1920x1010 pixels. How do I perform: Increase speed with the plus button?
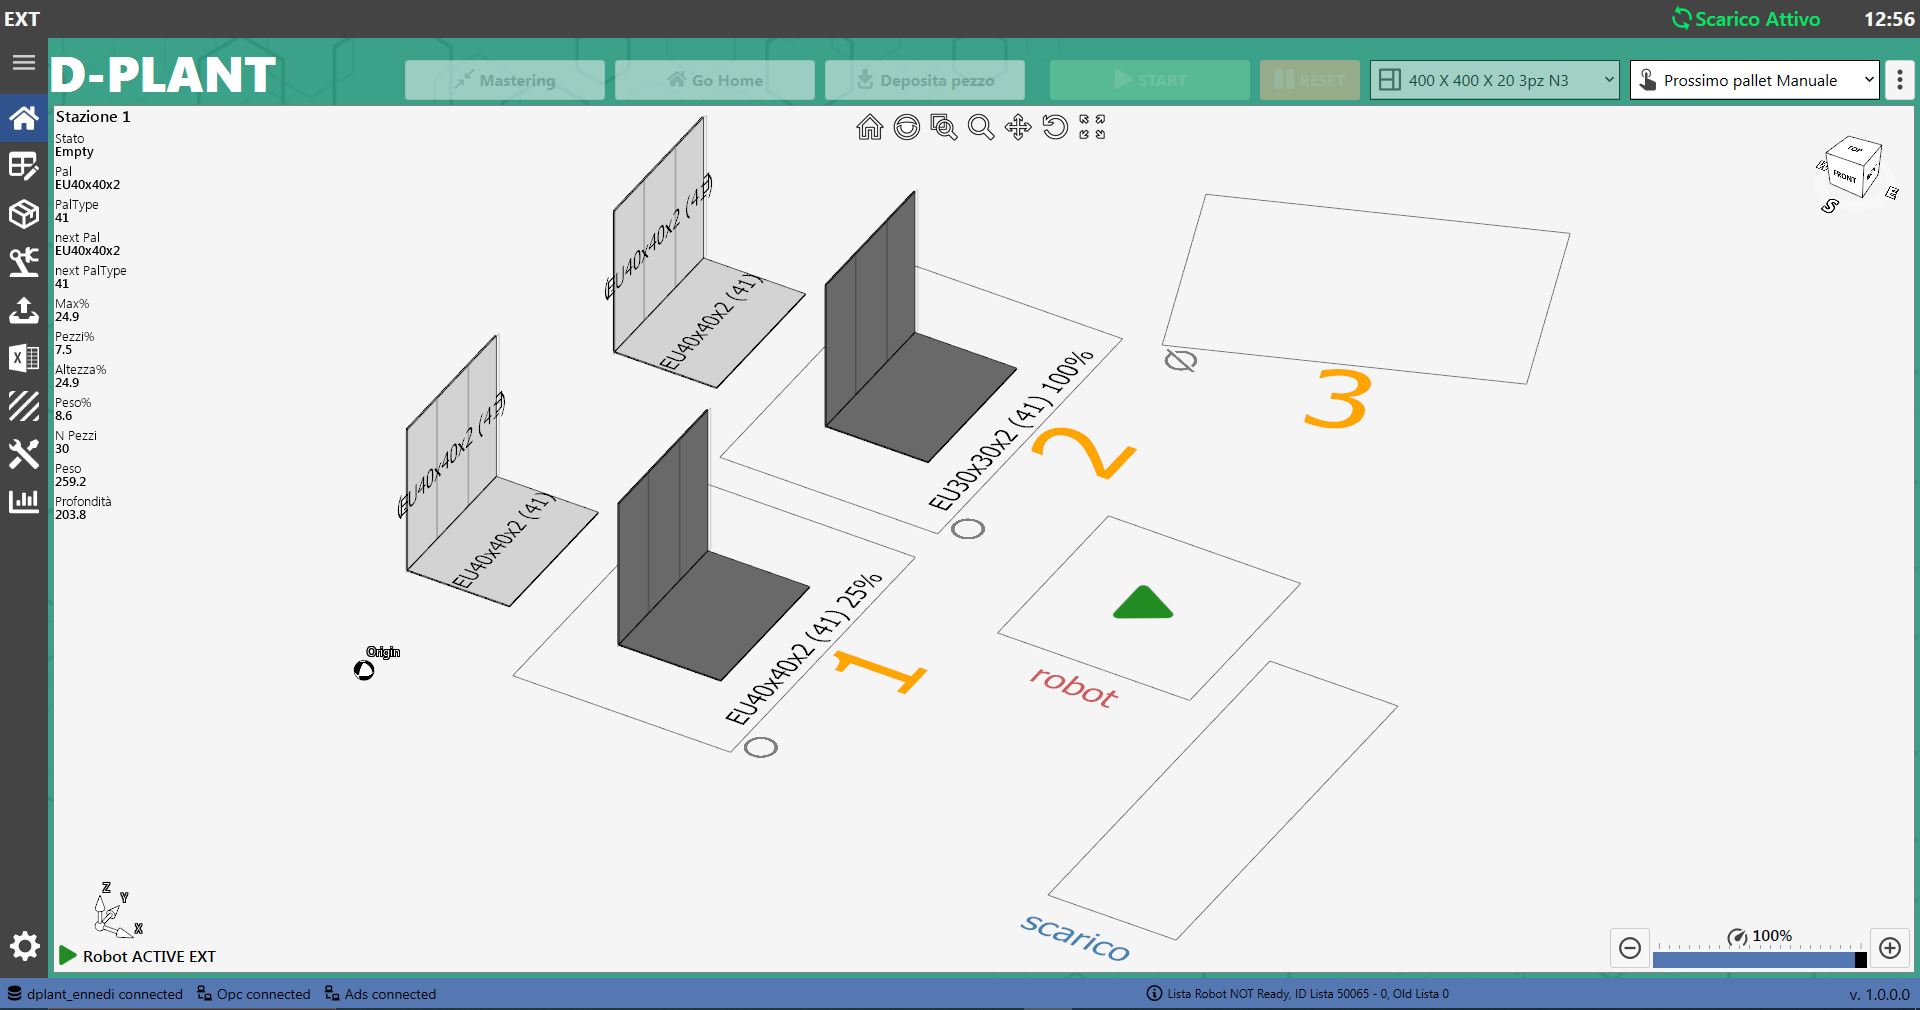[1890, 948]
